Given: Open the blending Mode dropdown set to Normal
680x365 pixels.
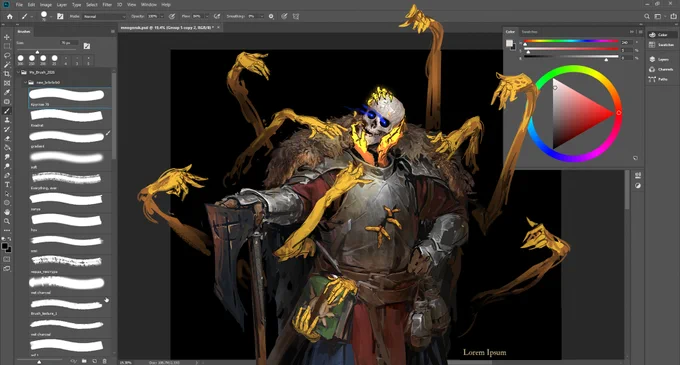Looking at the screenshot, I should tap(104, 16).
